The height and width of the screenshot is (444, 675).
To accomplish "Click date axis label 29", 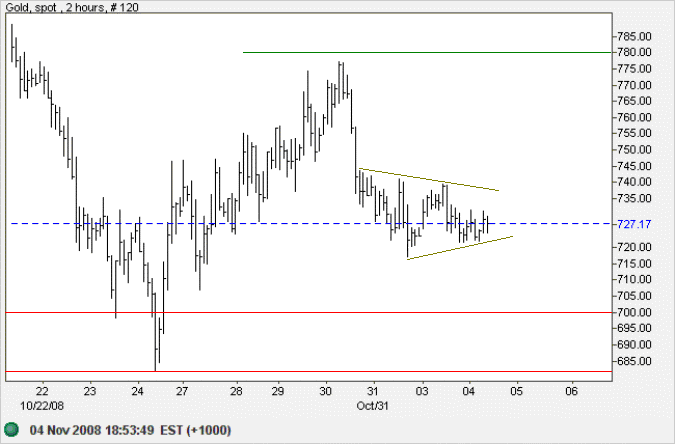I will point(278,391).
